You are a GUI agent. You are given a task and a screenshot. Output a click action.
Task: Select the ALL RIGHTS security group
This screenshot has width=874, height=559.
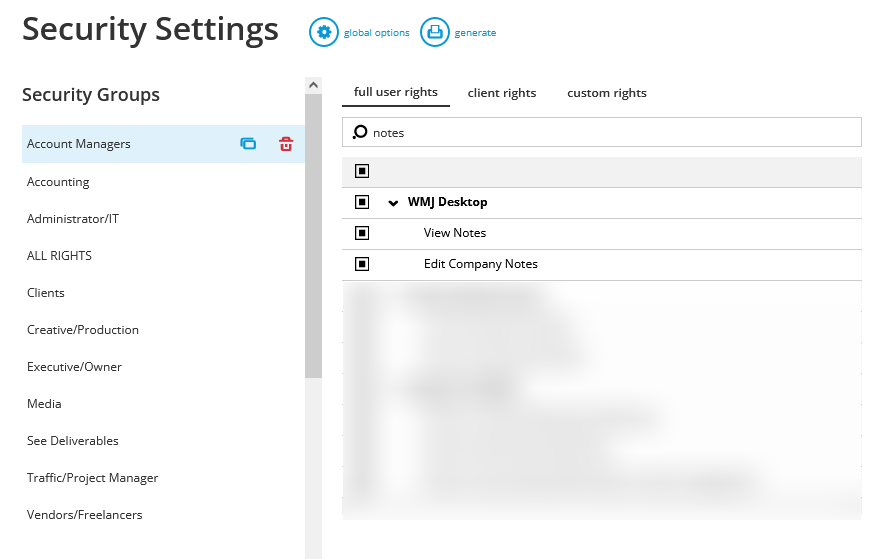coord(59,256)
